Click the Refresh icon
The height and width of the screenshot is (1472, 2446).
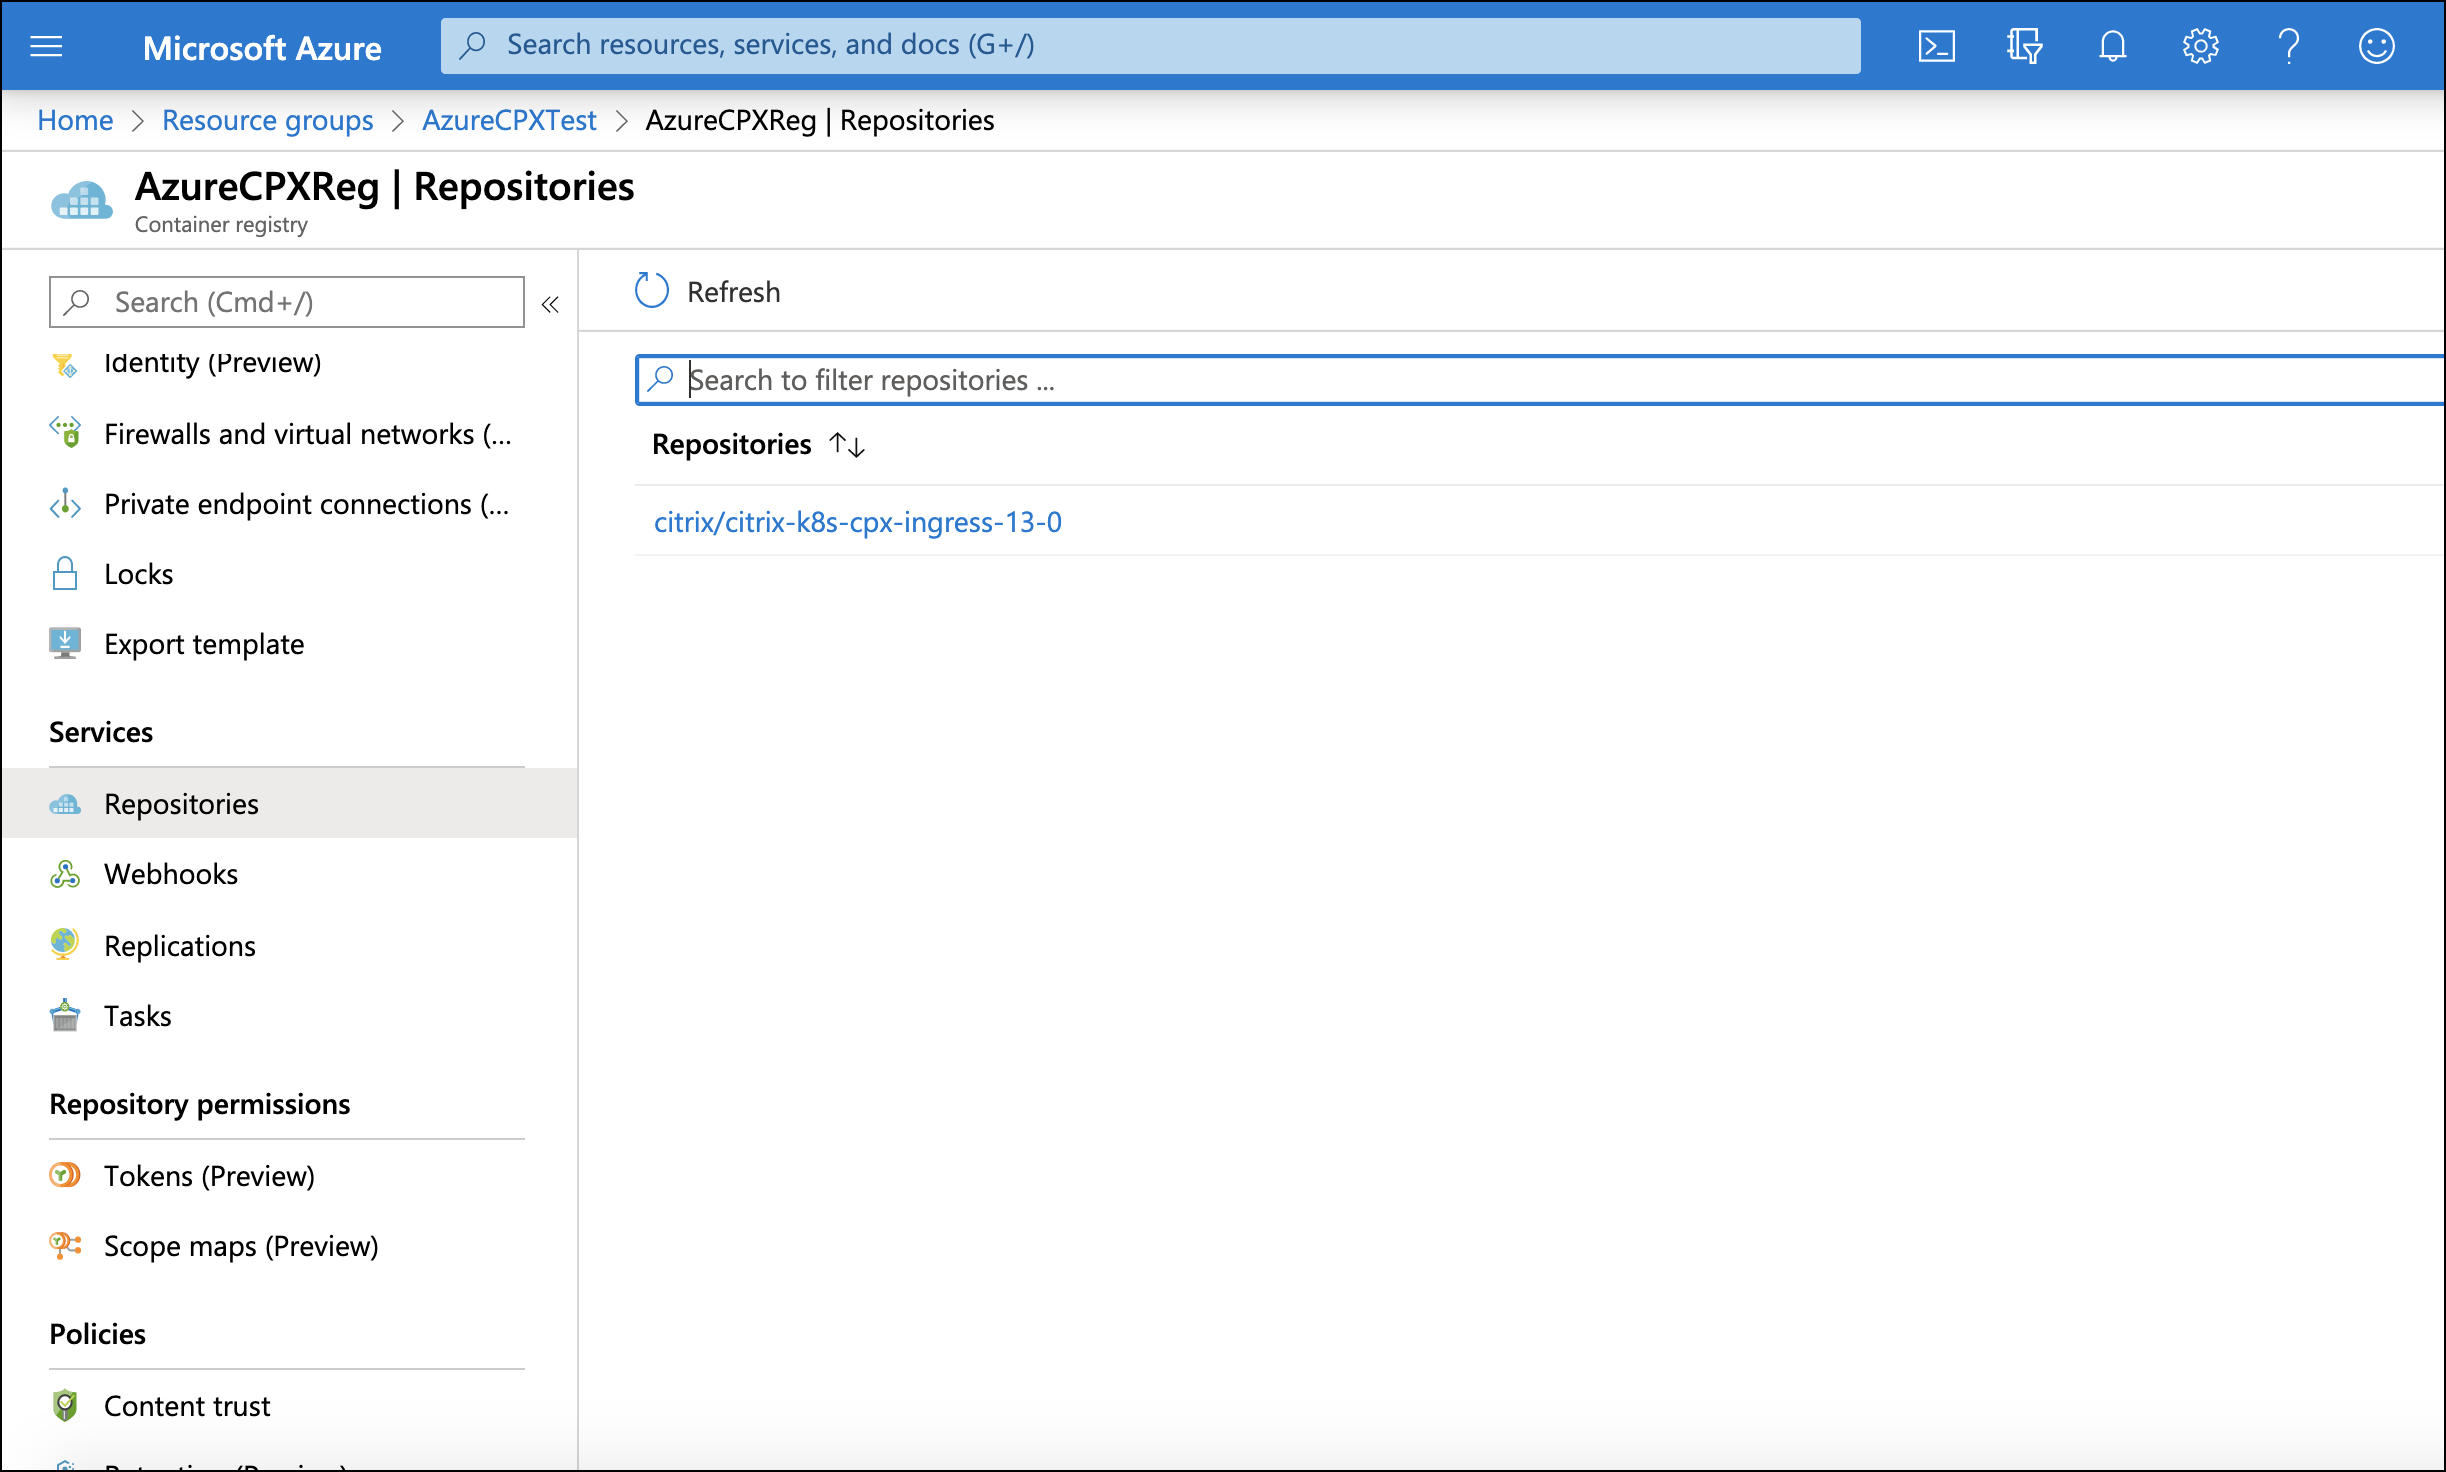coord(652,291)
